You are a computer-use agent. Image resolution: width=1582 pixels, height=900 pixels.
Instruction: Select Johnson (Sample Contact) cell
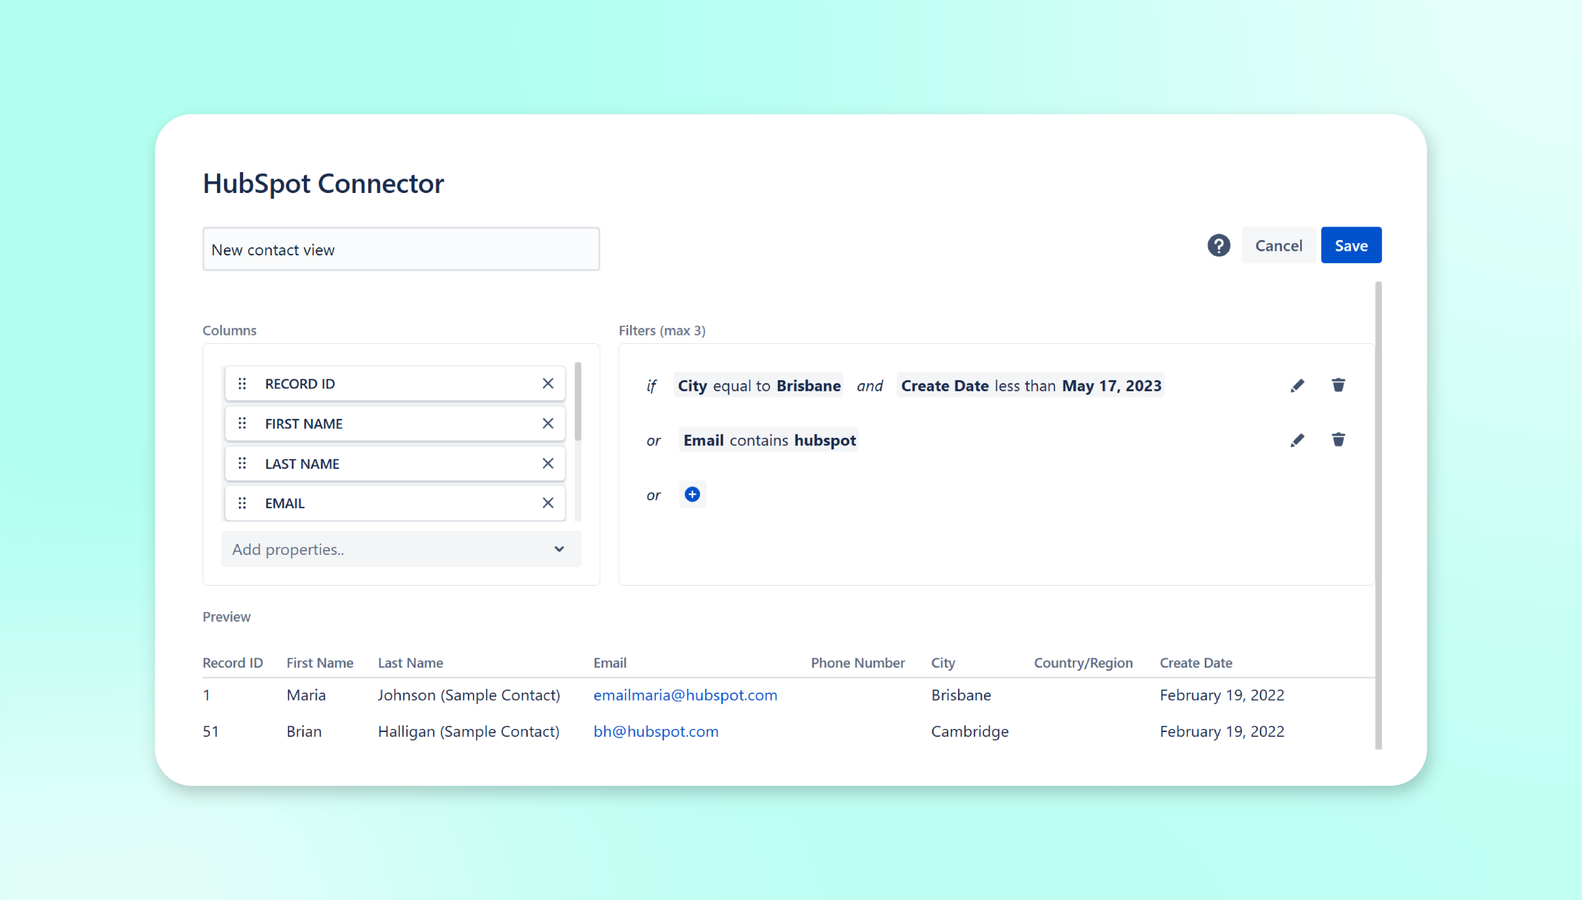(x=469, y=695)
